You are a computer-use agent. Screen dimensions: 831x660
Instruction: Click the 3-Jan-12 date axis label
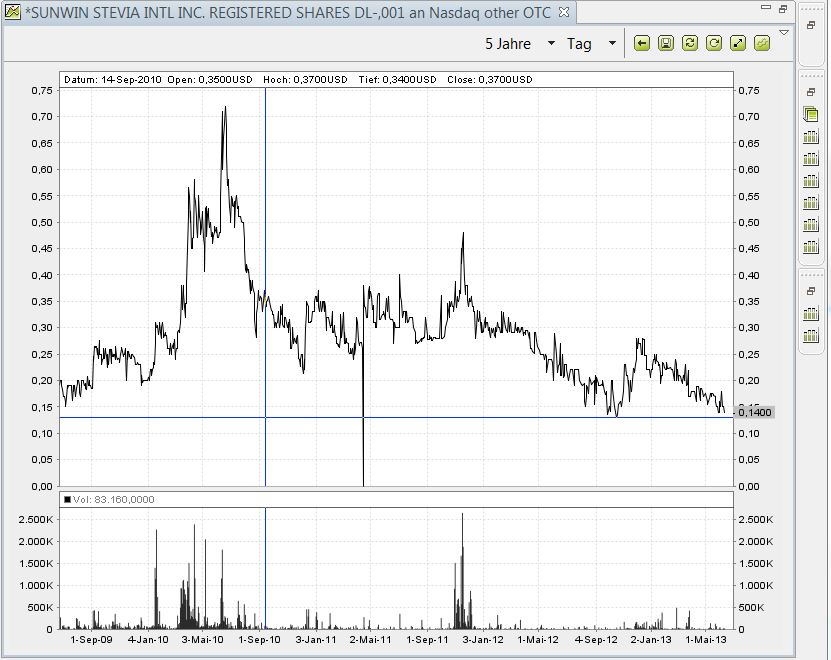(x=483, y=639)
